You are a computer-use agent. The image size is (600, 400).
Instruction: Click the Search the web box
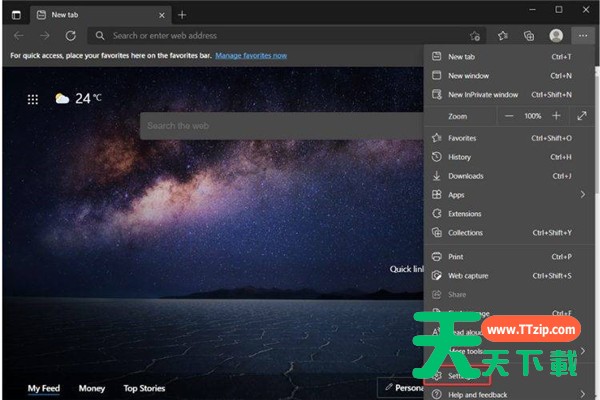pos(282,126)
